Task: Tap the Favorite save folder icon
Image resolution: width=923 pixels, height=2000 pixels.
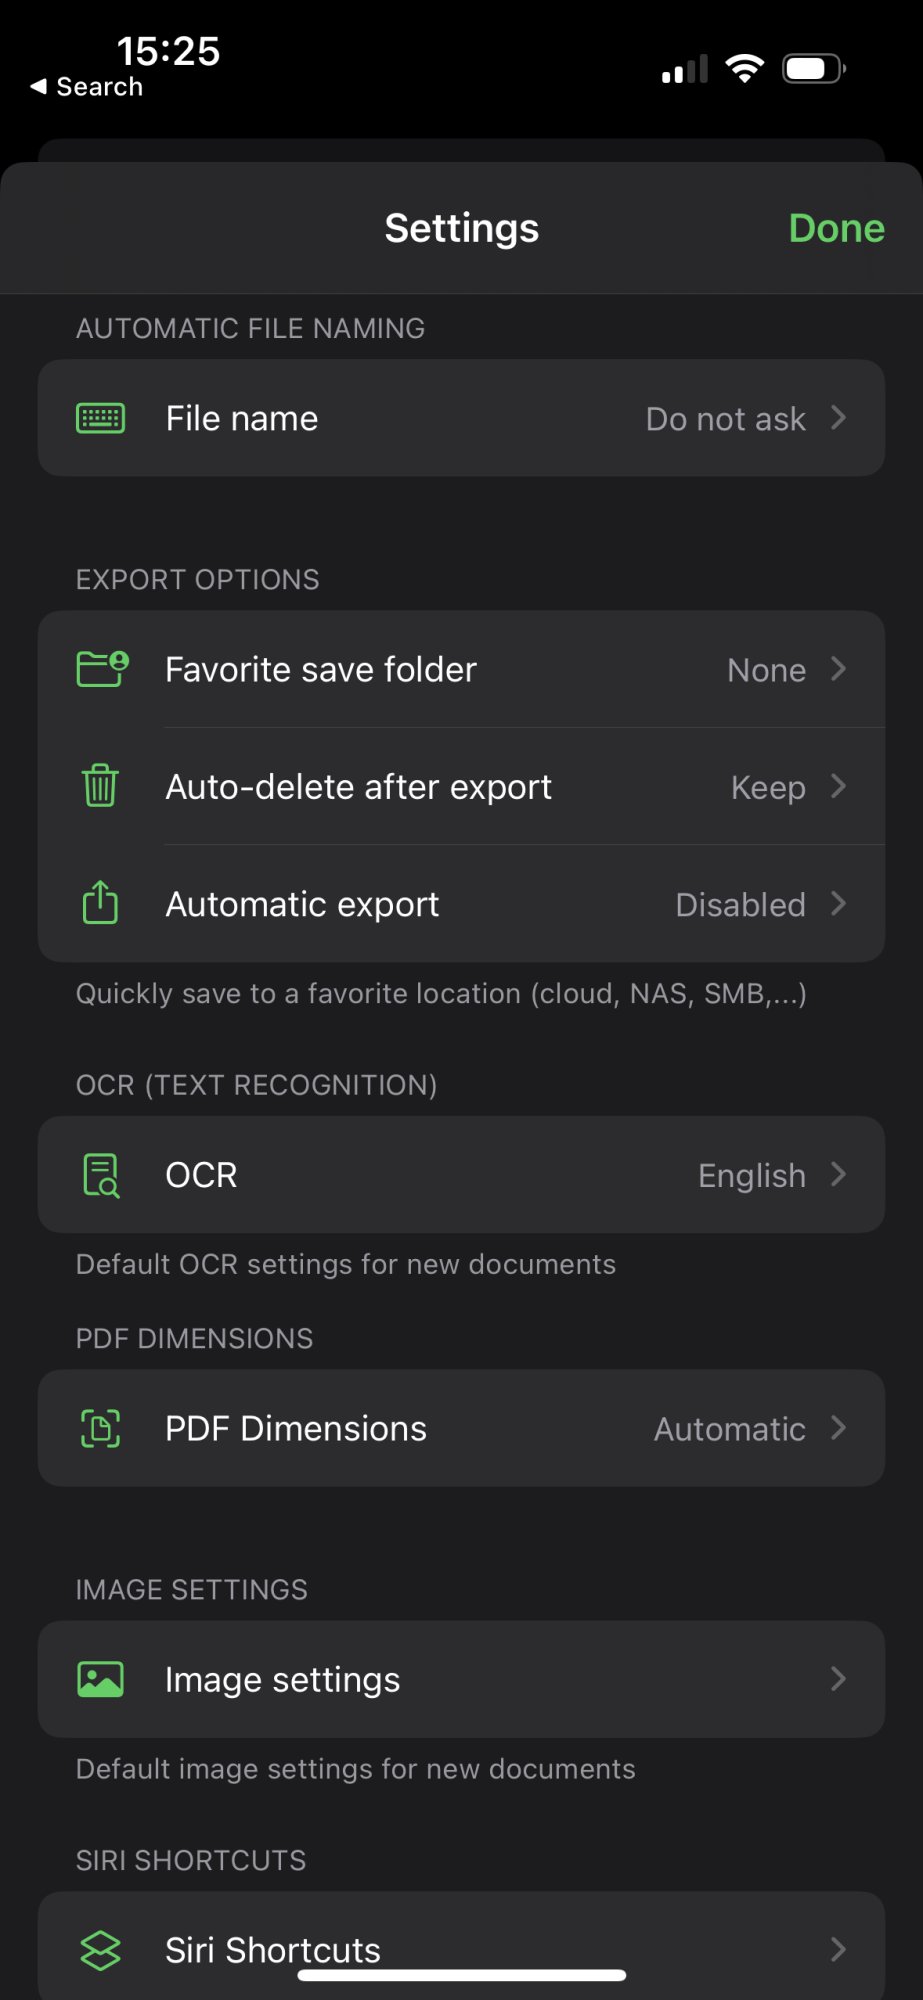Action: click(x=102, y=669)
